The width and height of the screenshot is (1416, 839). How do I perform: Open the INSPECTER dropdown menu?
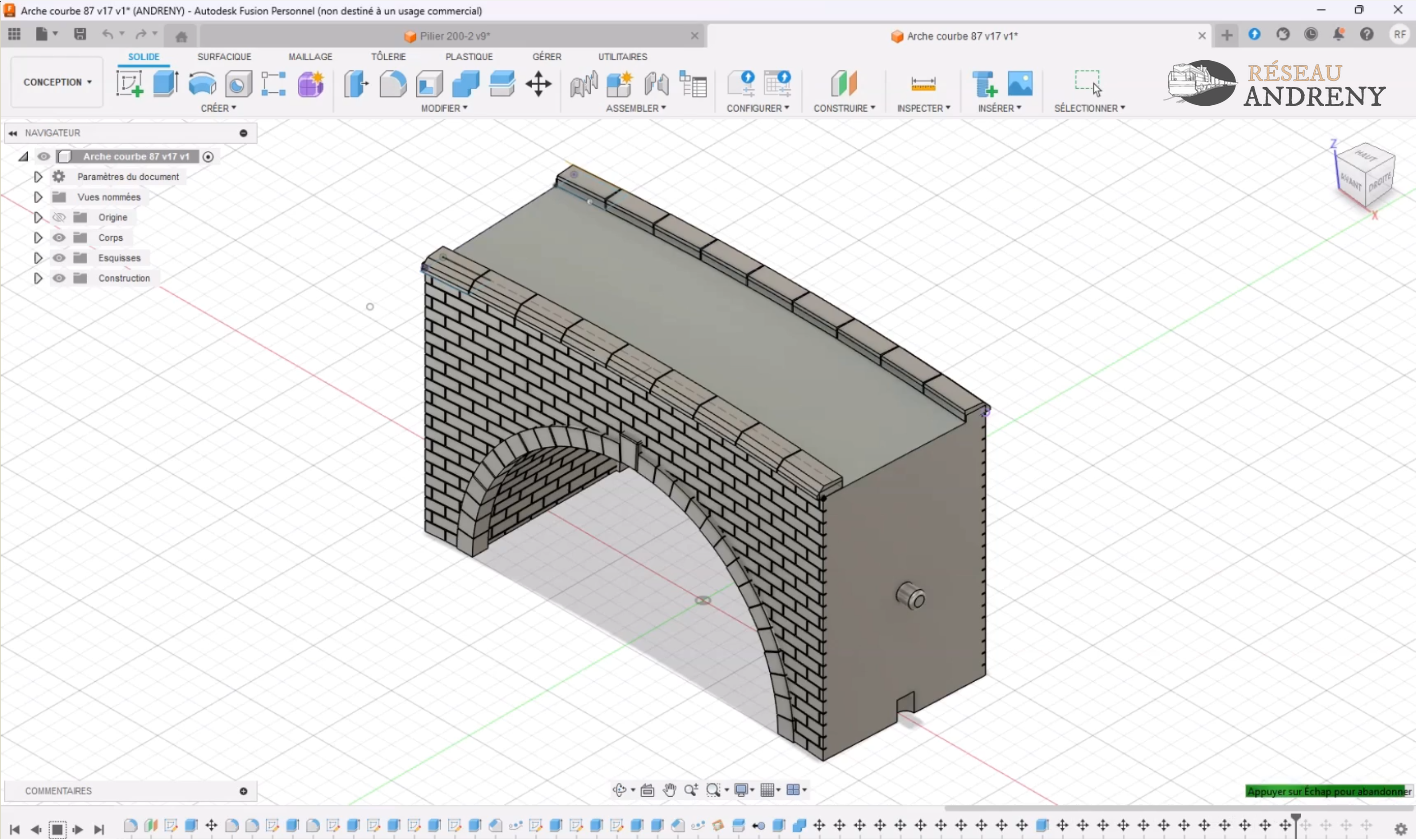click(x=923, y=108)
